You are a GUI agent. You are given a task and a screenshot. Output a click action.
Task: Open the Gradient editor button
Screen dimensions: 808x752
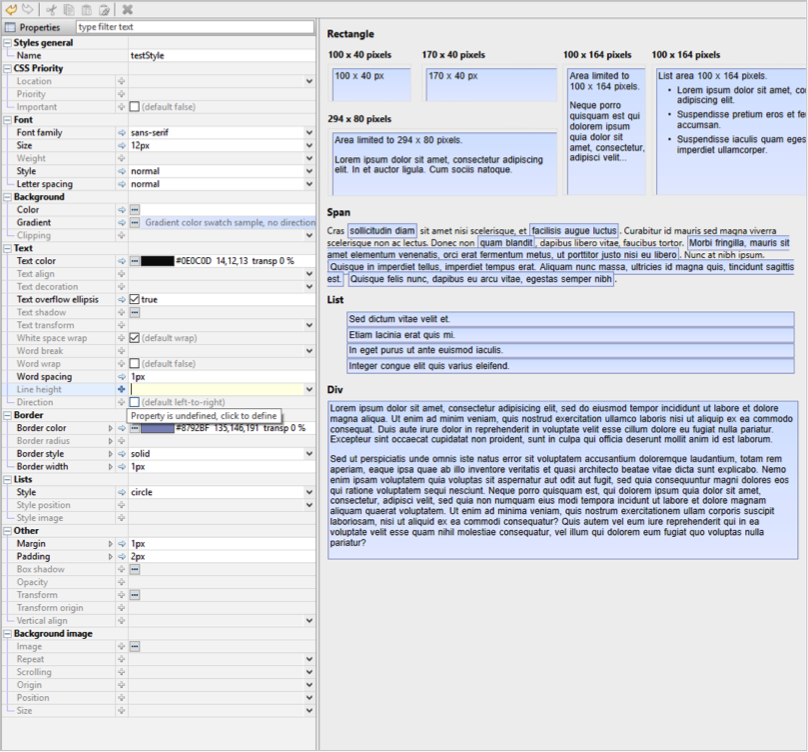(134, 223)
